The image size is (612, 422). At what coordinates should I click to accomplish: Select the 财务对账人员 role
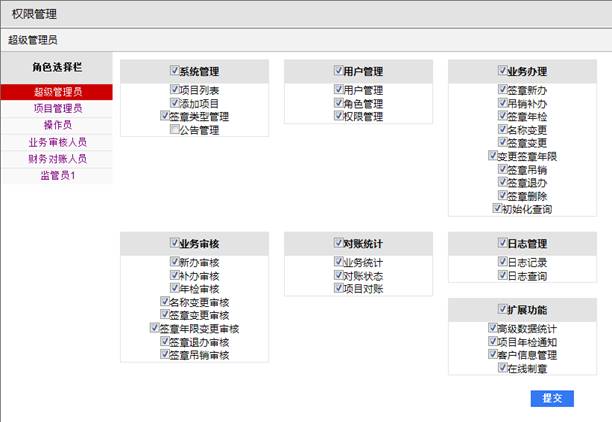[57, 159]
